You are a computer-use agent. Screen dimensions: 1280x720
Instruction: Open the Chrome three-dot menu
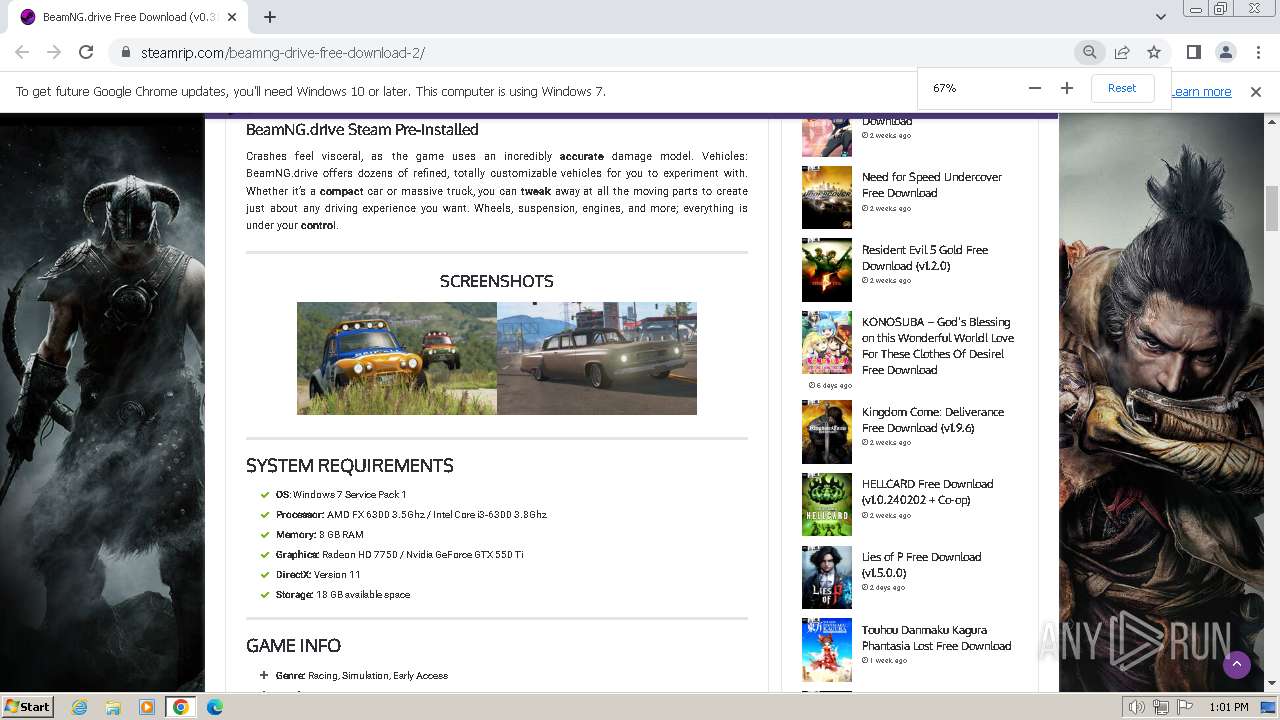pos(1257,53)
